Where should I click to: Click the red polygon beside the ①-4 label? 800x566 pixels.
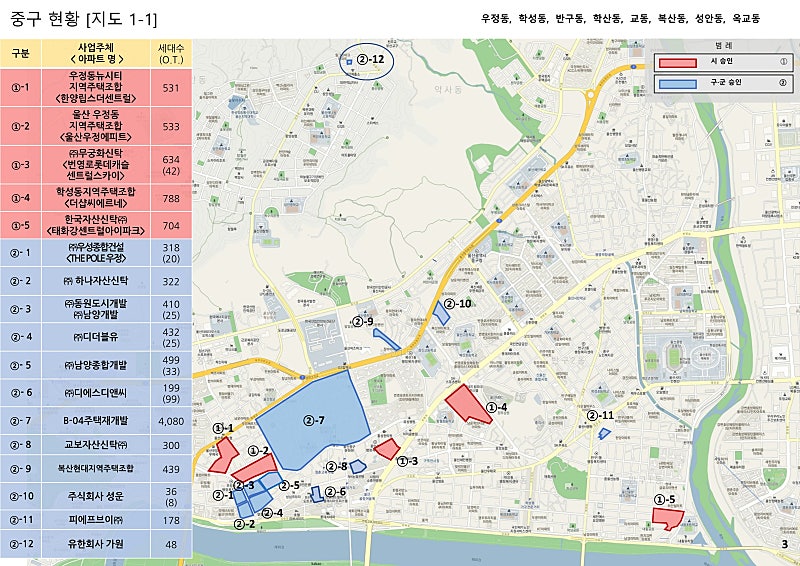[468, 405]
